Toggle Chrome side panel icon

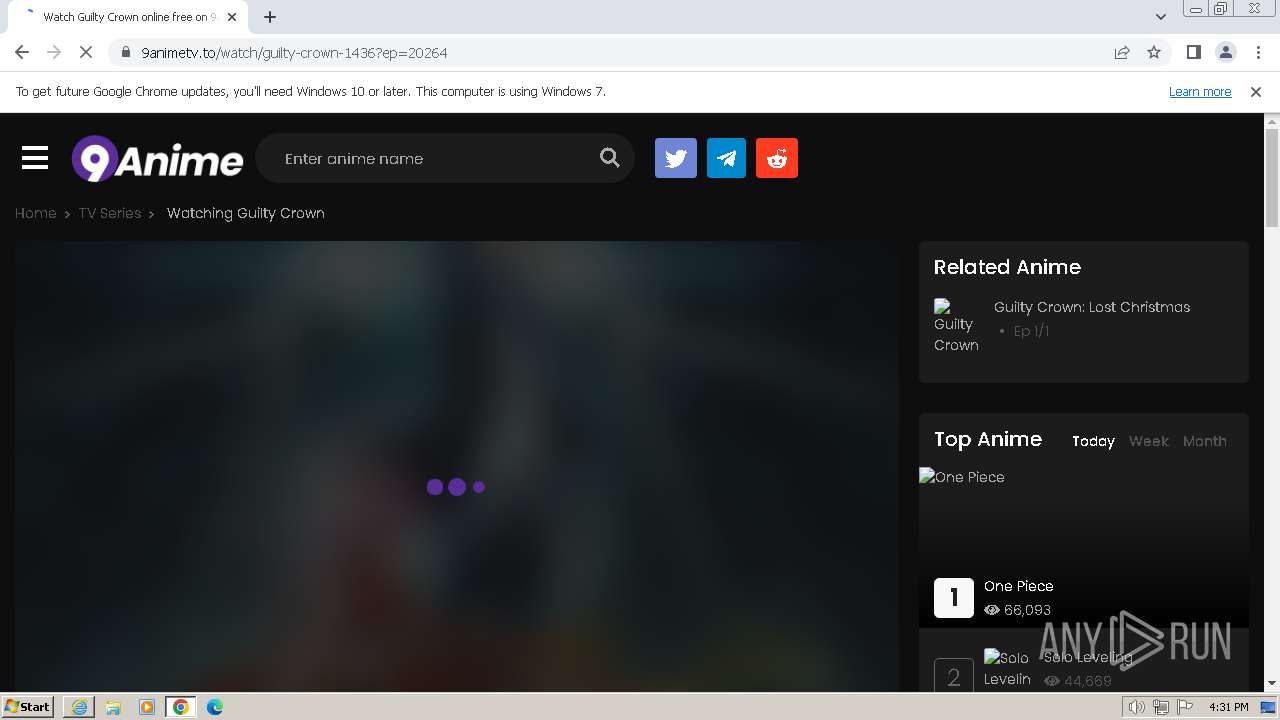[1193, 53]
